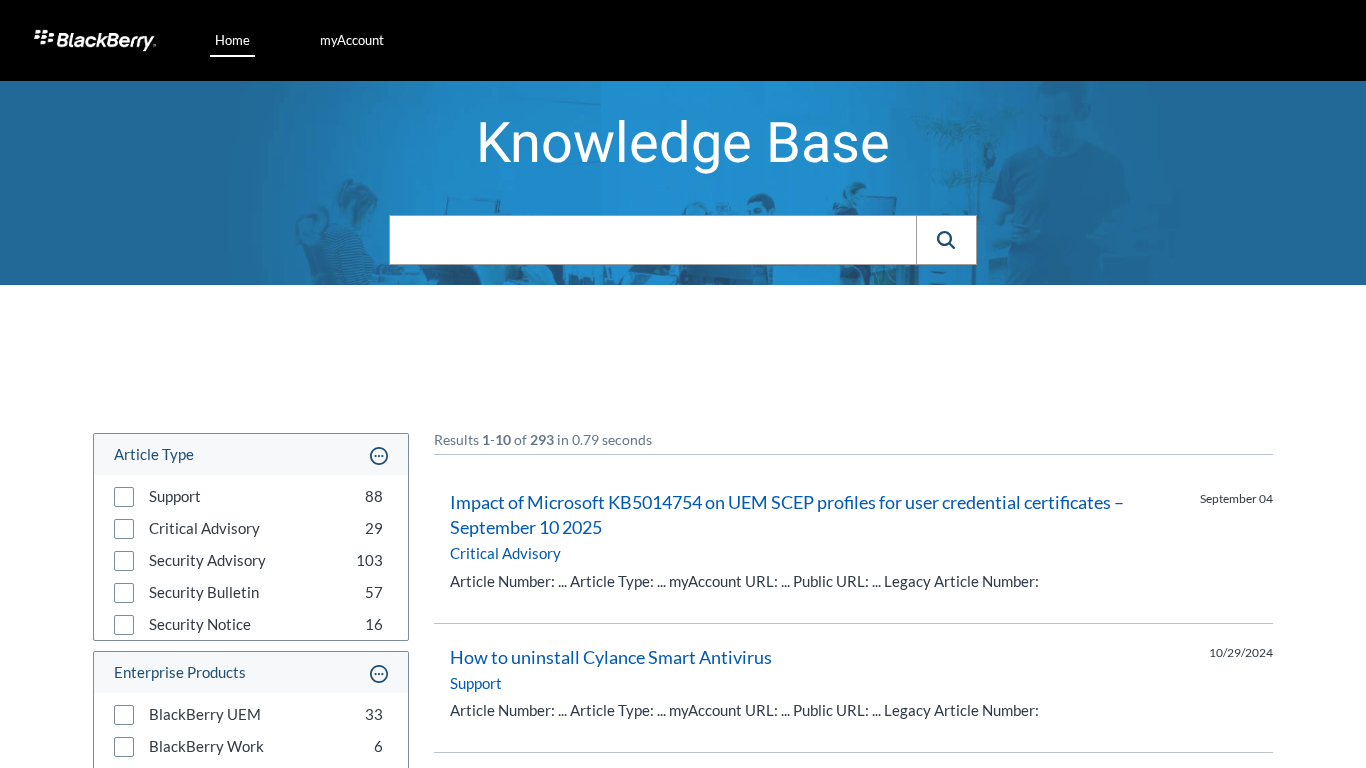This screenshot has height=768, width=1366.
Task: Click the 'September 04' result date
Action: click(x=1236, y=499)
